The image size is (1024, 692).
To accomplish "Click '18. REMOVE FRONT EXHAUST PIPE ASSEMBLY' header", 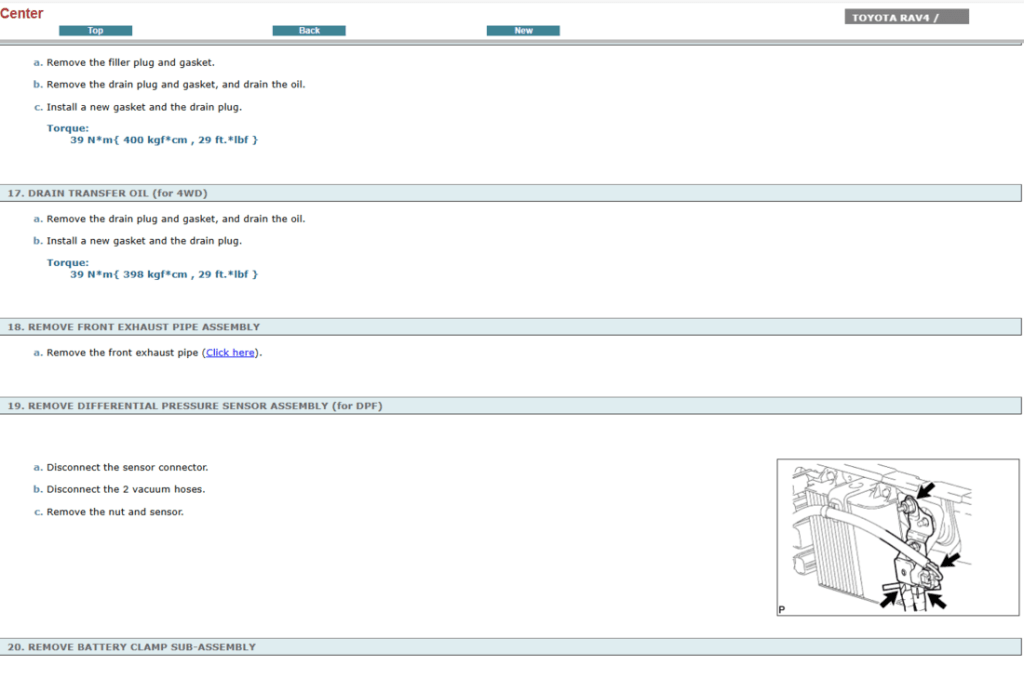I will (x=134, y=327).
